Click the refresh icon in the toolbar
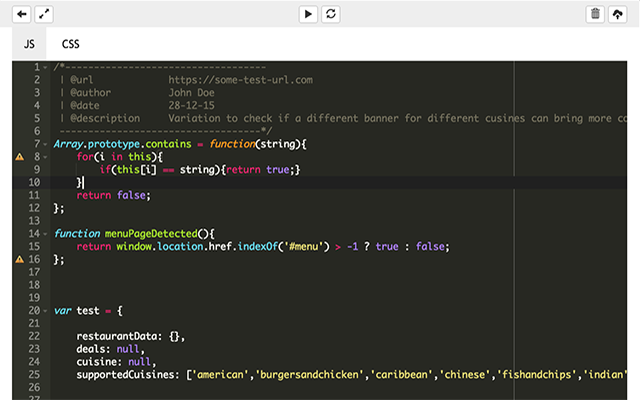The image size is (640, 400). click(x=331, y=14)
